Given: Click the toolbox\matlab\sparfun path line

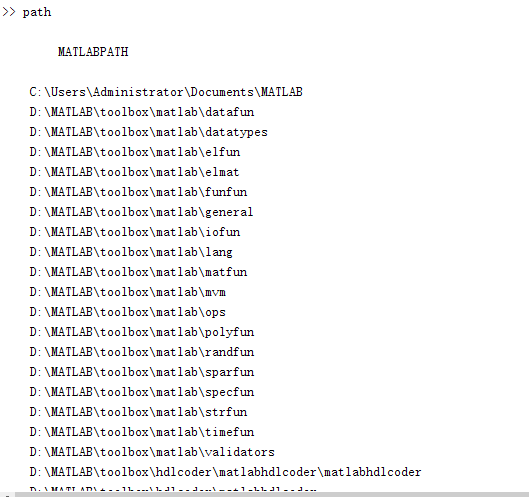Looking at the screenshot, I should [x=142, y=372].
